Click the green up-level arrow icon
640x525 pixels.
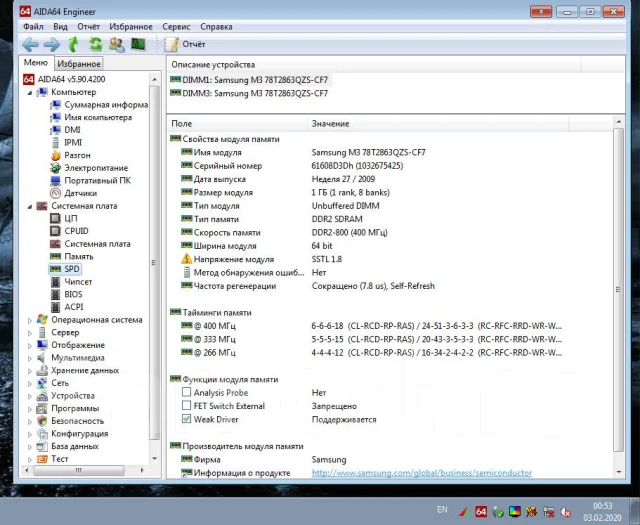(x=73, y=44)
